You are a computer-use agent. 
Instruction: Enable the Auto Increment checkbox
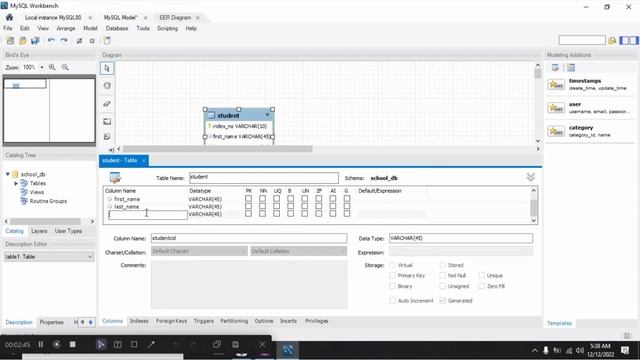[393, 301]
